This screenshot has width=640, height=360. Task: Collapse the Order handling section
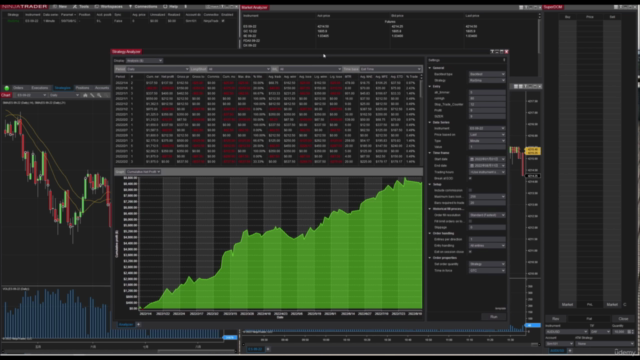(x=430, y=233)
